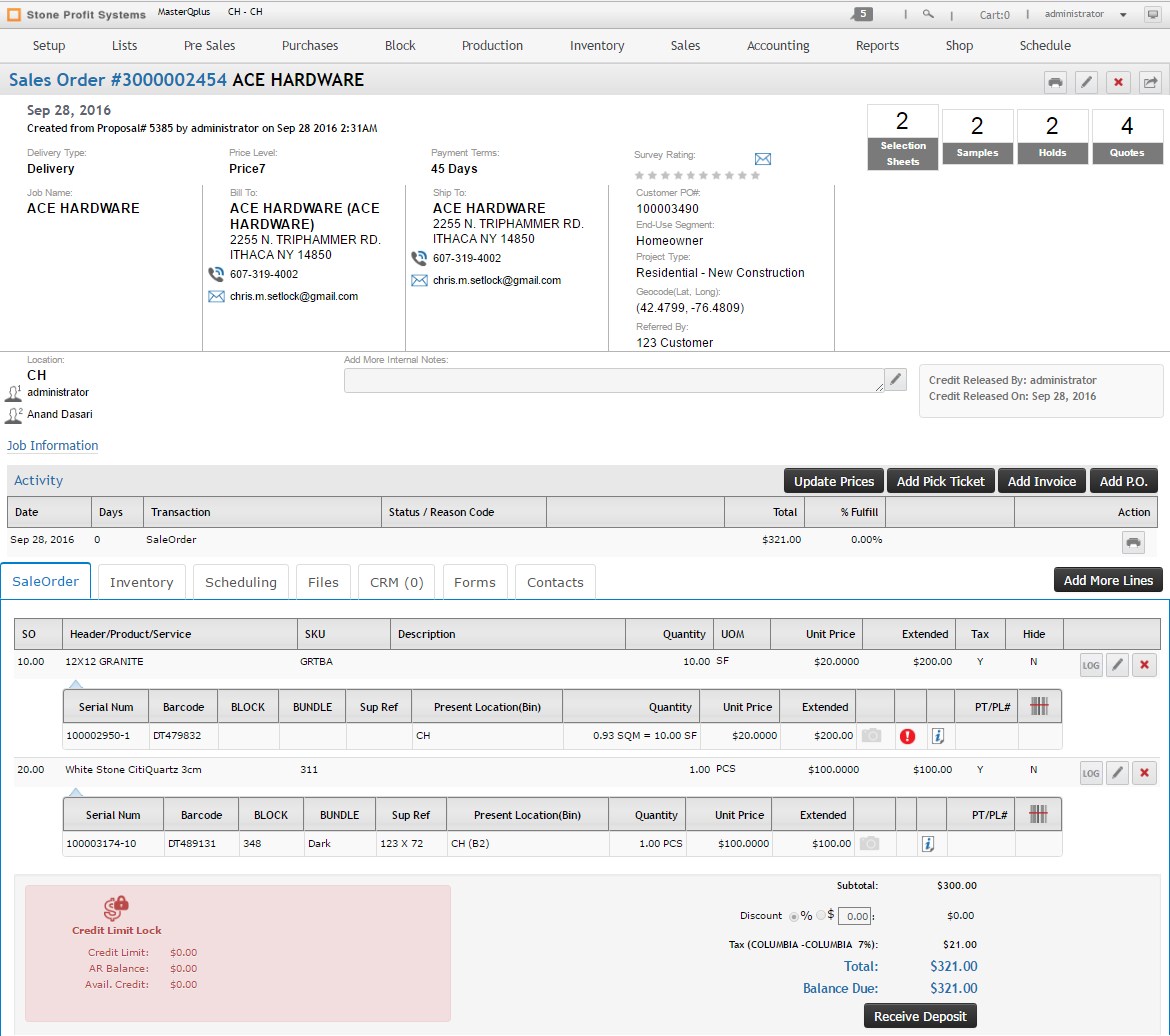Click the chat icon in top right corner
This screenshot has width=1170, height=1036.
[x=1153, y=14]
